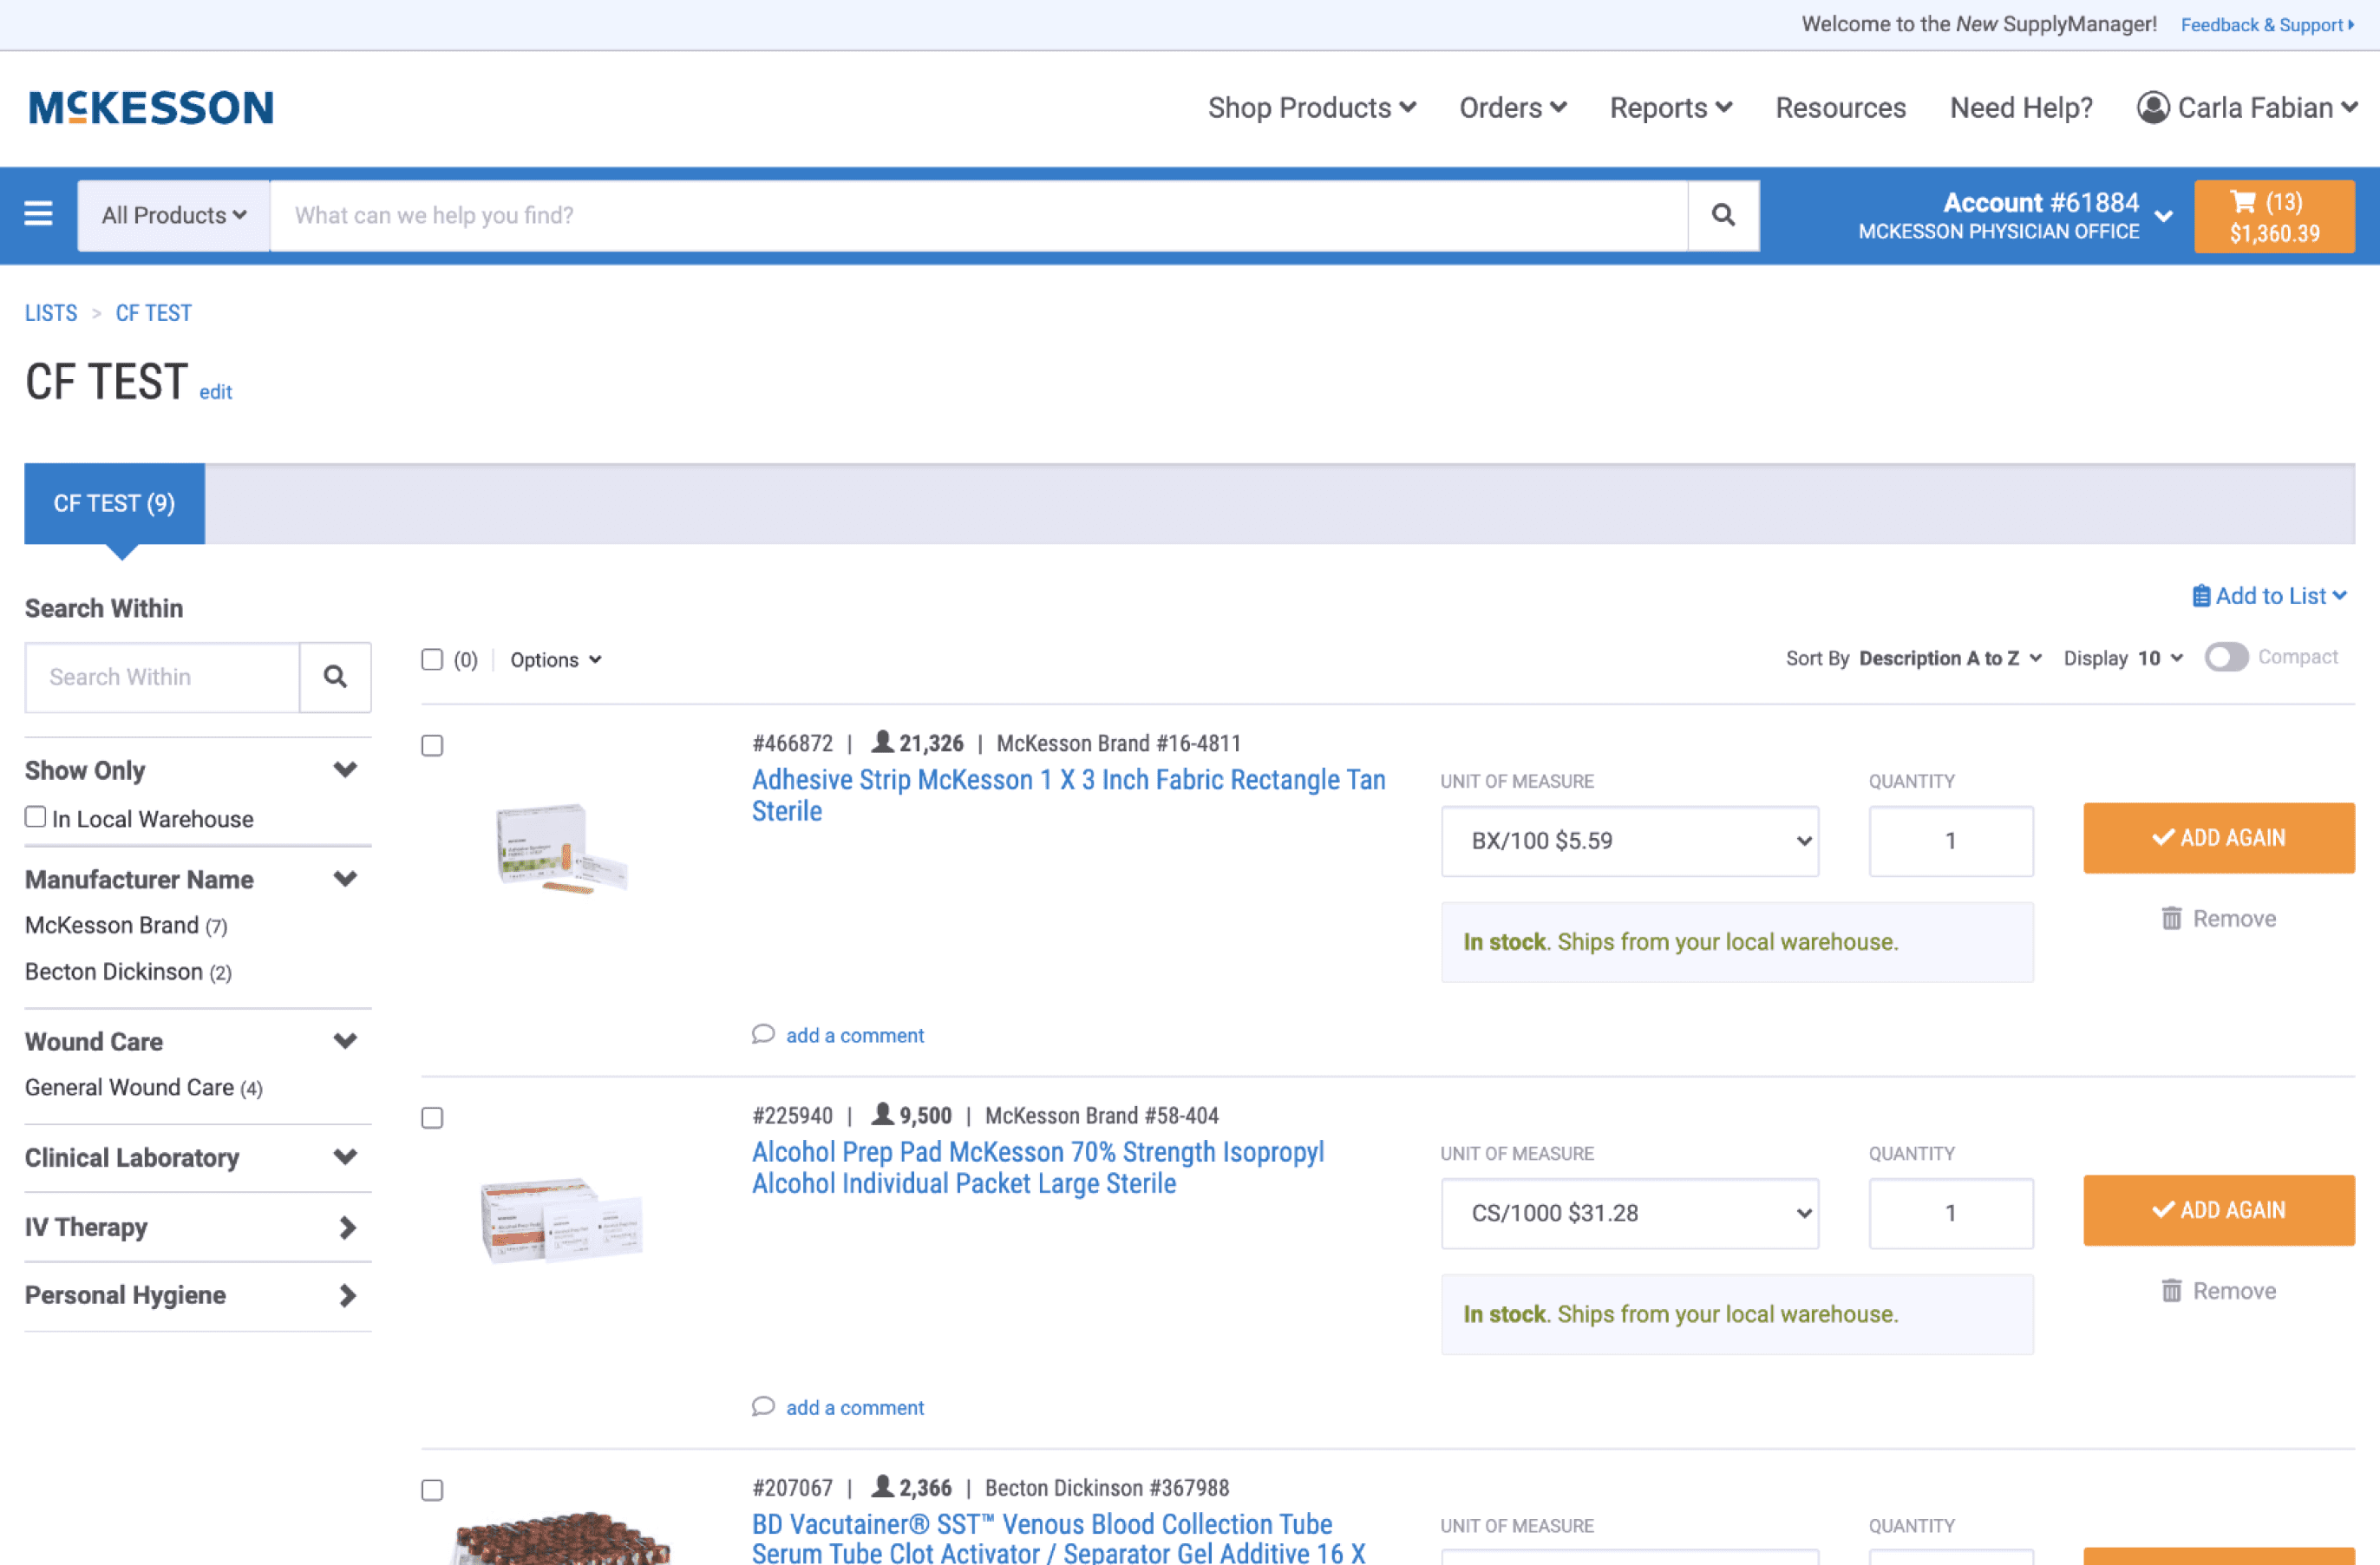The width and height of the screenshot is (2380, 1565).
Task: Open the hamburger menu icon
Action: pos(38,214)
